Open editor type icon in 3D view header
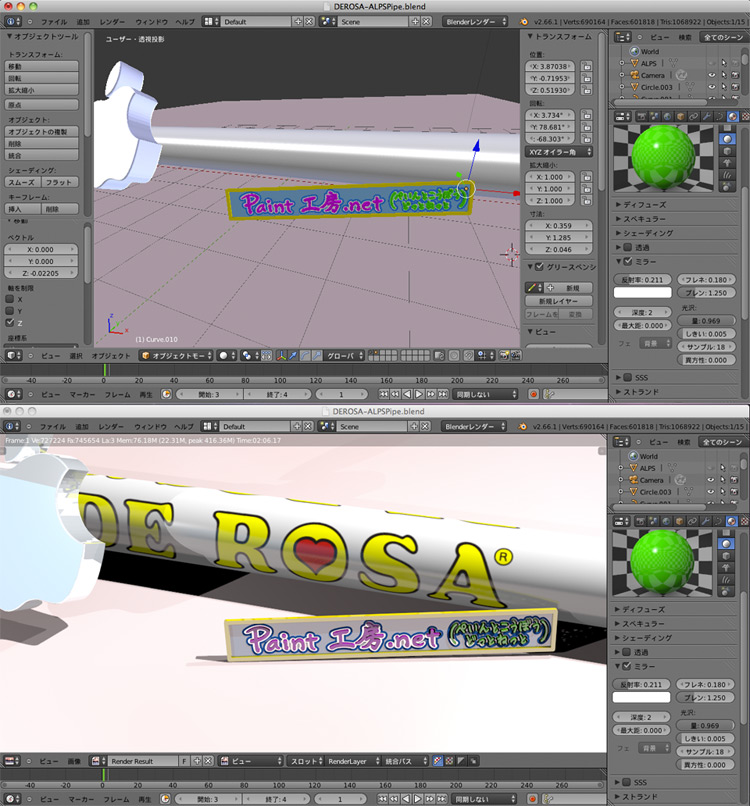The width and height of the screenshot is (750, 806). (x=12, y=355)
